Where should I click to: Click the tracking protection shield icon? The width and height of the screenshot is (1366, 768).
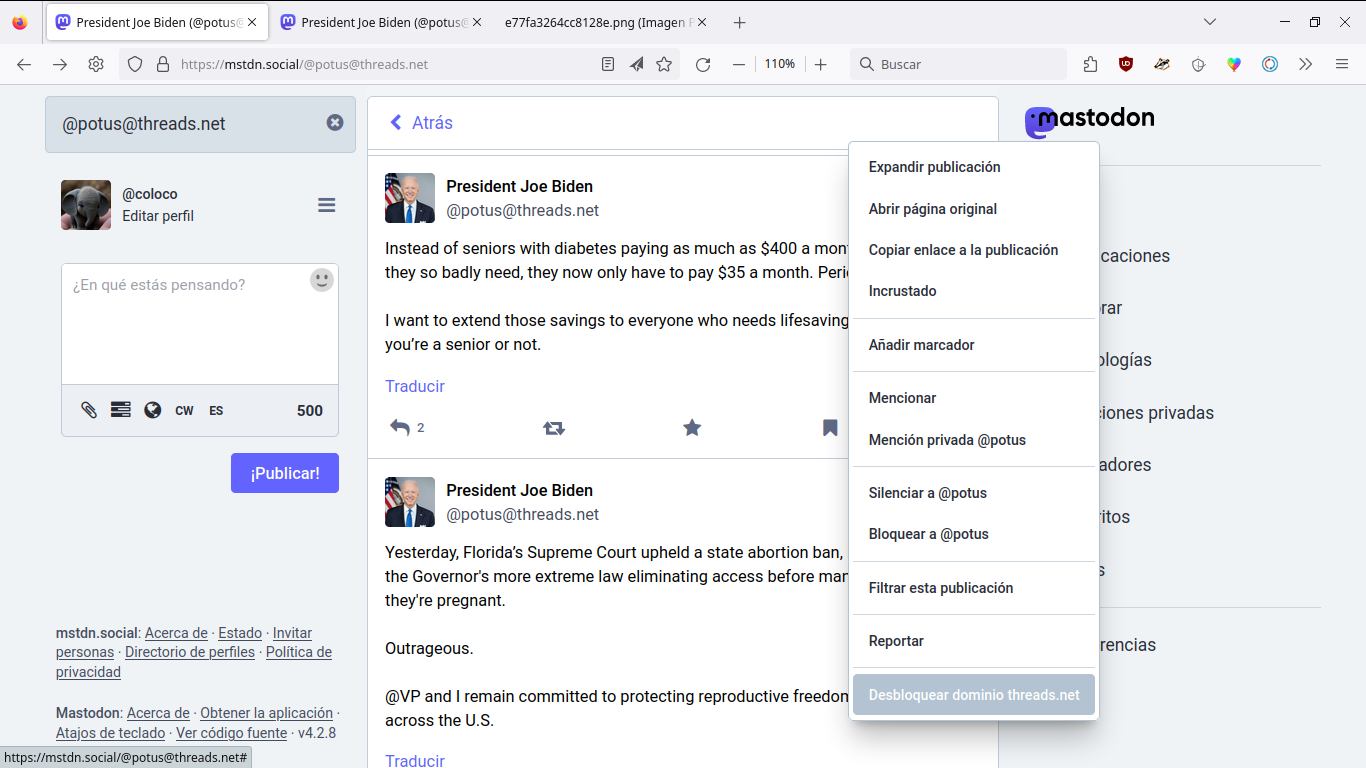[135, 64]
